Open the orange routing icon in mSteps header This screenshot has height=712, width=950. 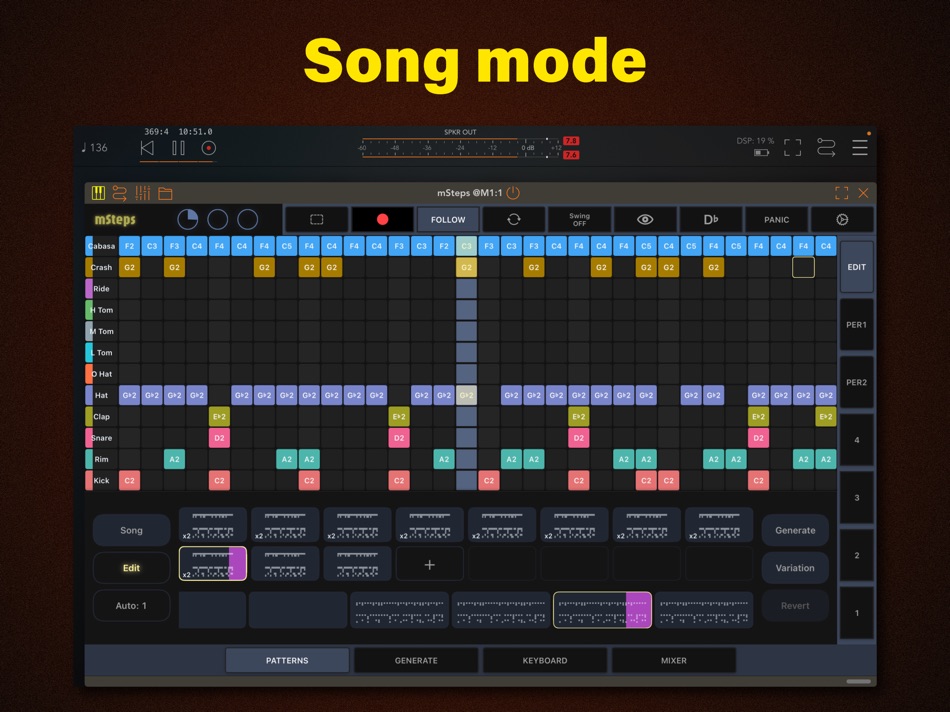click(119, 193)
